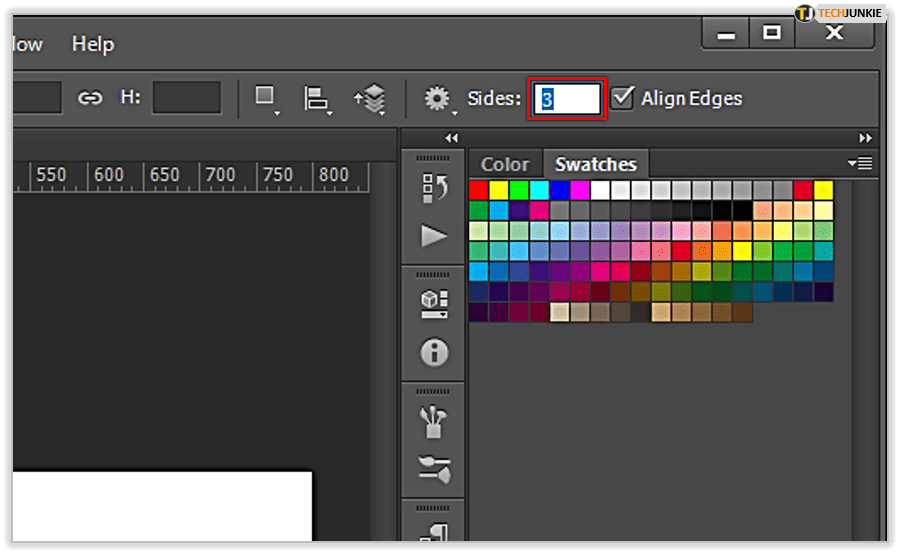Open the Info panel icon

point(434,352)
